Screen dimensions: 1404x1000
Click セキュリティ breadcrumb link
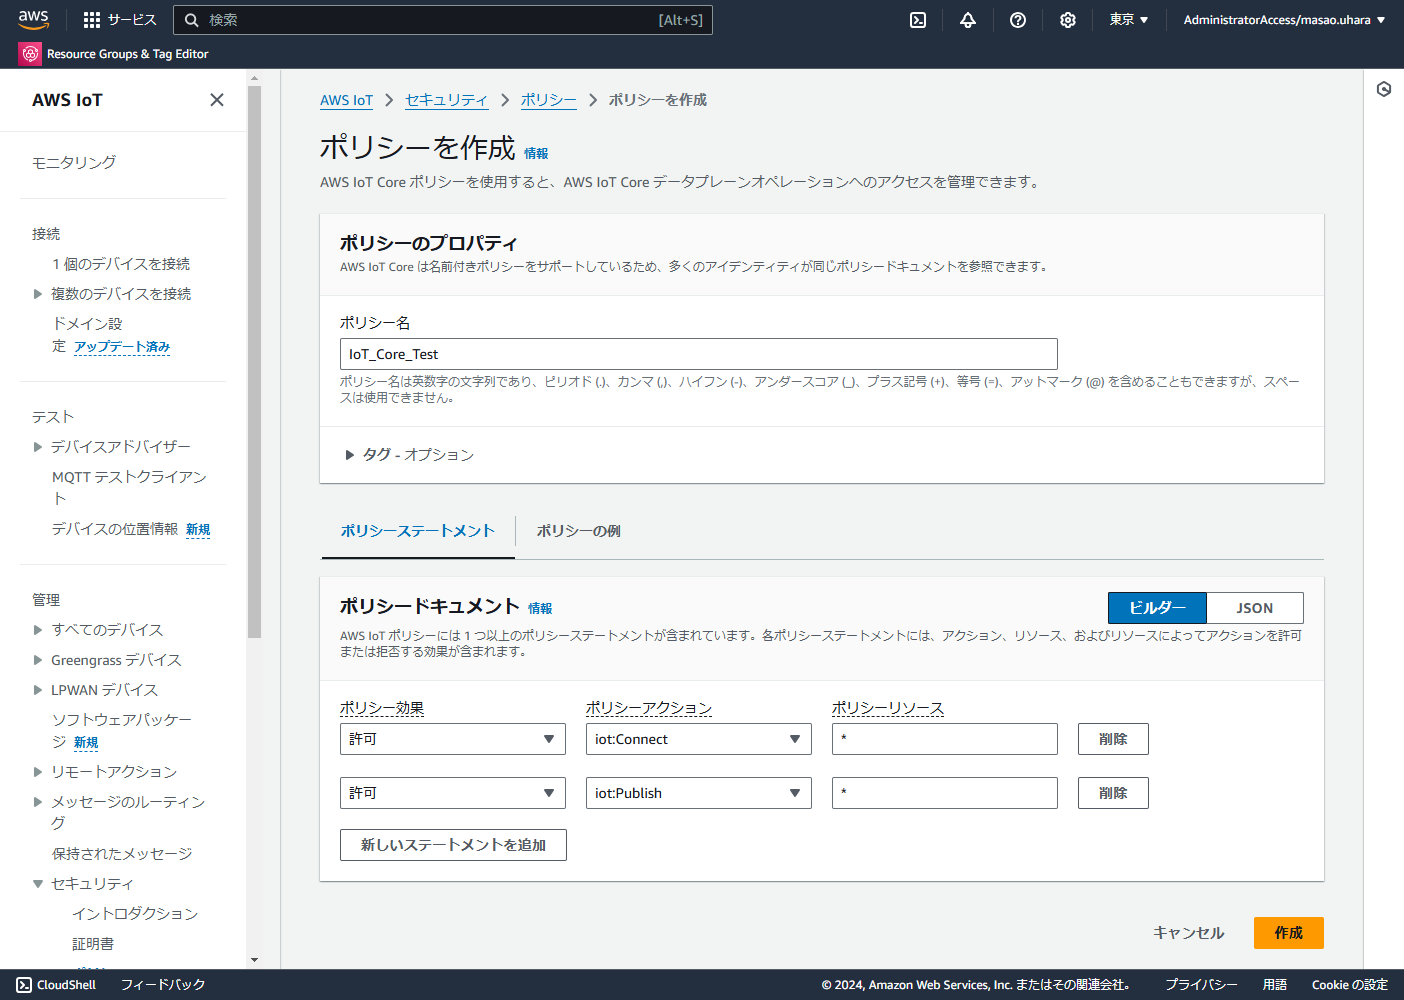coord(446,100)
